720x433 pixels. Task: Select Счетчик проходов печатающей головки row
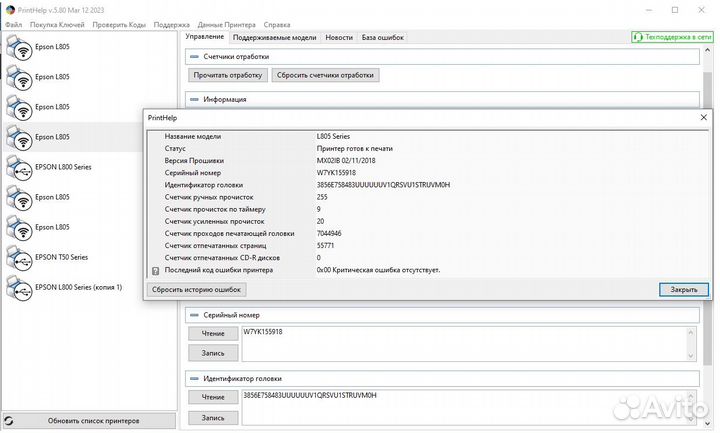click(428, 234)
